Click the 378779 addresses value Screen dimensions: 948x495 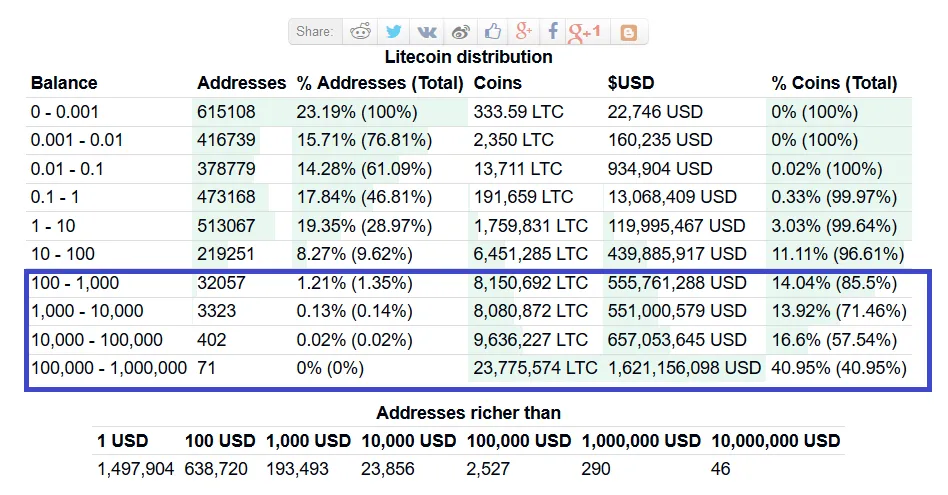tap(226, 169)
